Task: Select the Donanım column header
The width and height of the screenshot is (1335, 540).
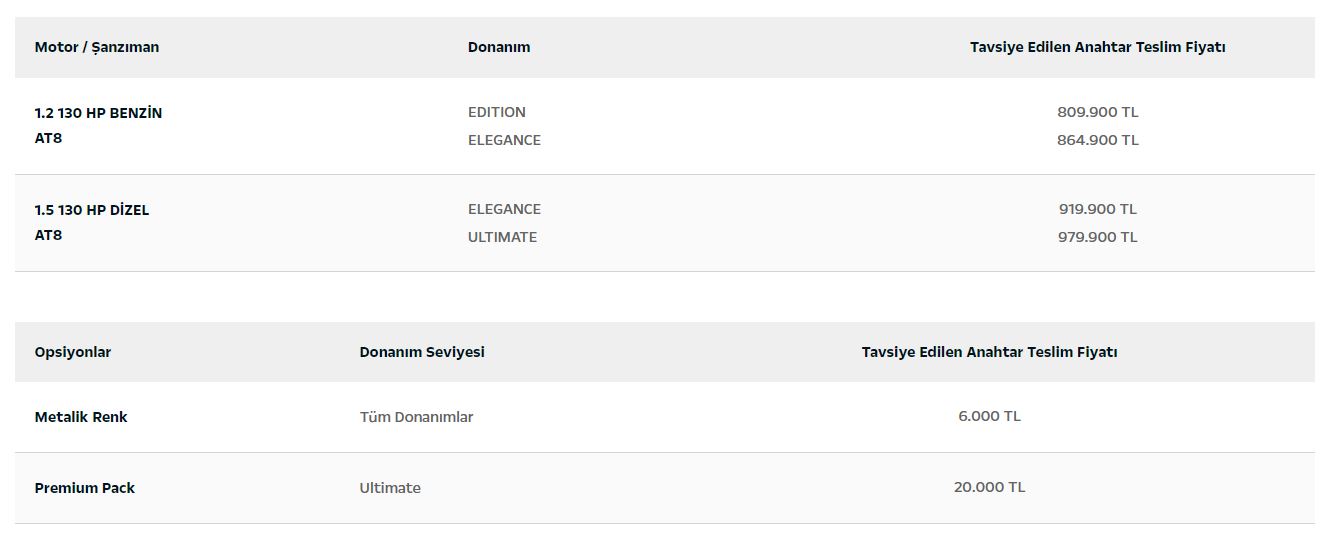Action: point(499,47)
